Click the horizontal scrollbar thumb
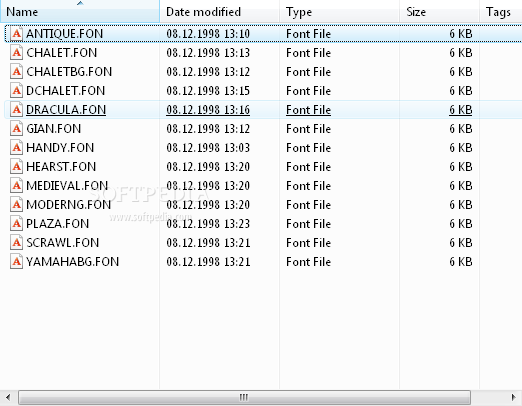Screen dimensions: 522x406 (244, 397)
